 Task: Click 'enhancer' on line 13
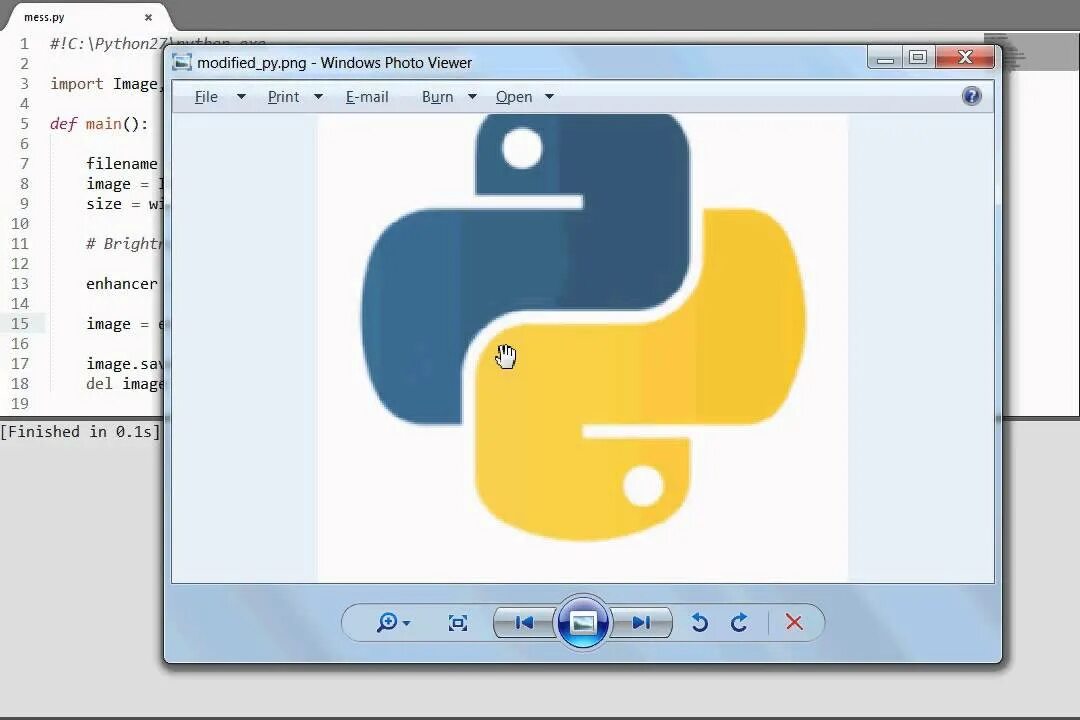[x=122, y=284]
